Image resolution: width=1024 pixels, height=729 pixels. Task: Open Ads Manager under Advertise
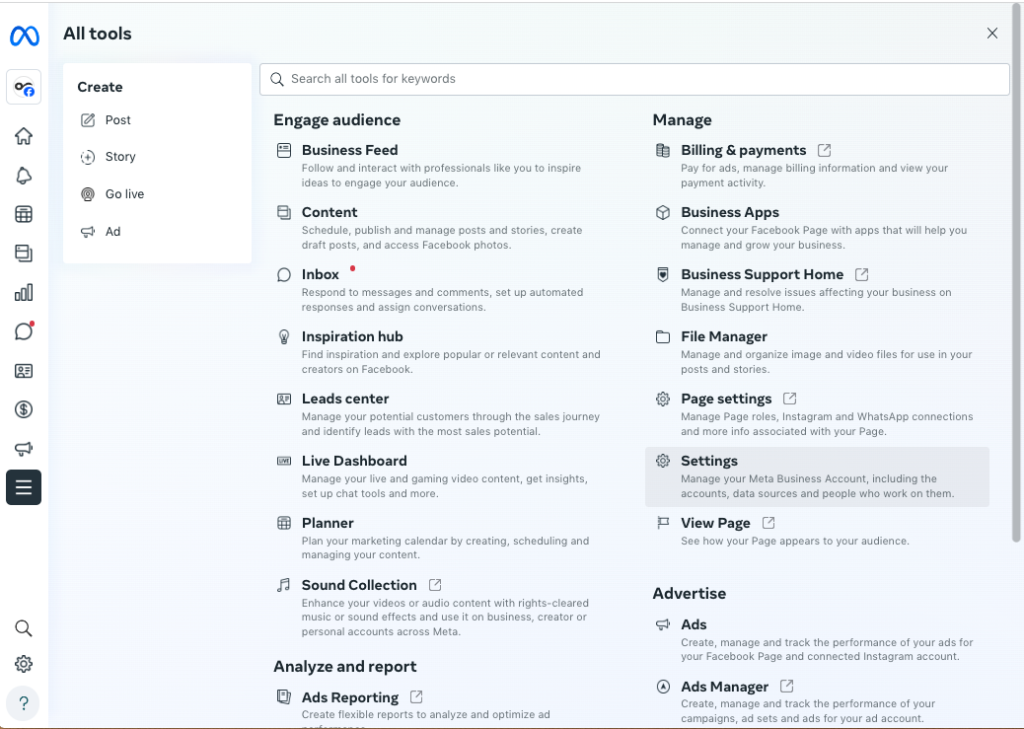pos(724,687)
